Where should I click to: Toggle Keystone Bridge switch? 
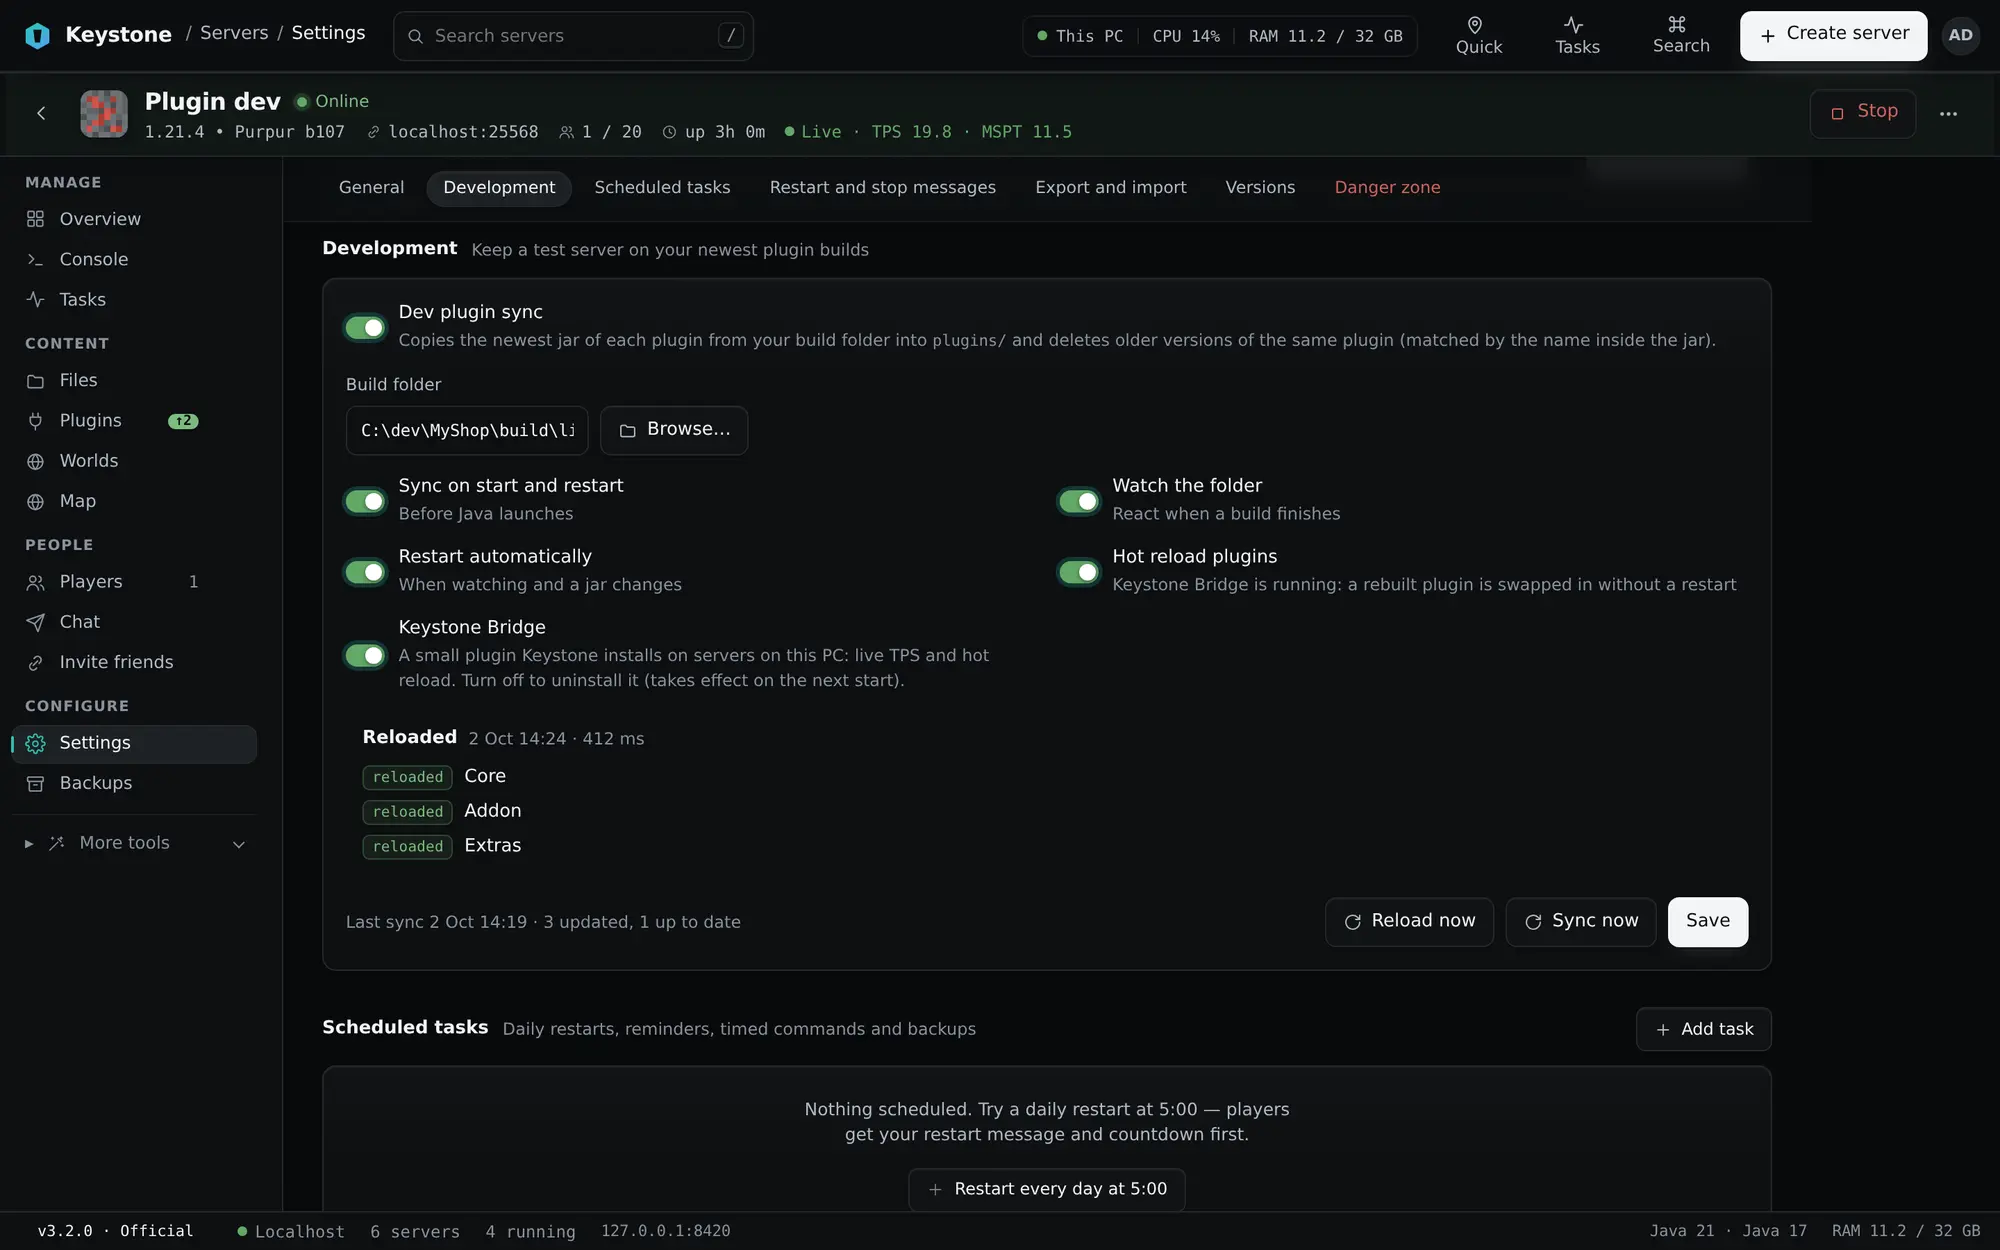pos(365,655)
